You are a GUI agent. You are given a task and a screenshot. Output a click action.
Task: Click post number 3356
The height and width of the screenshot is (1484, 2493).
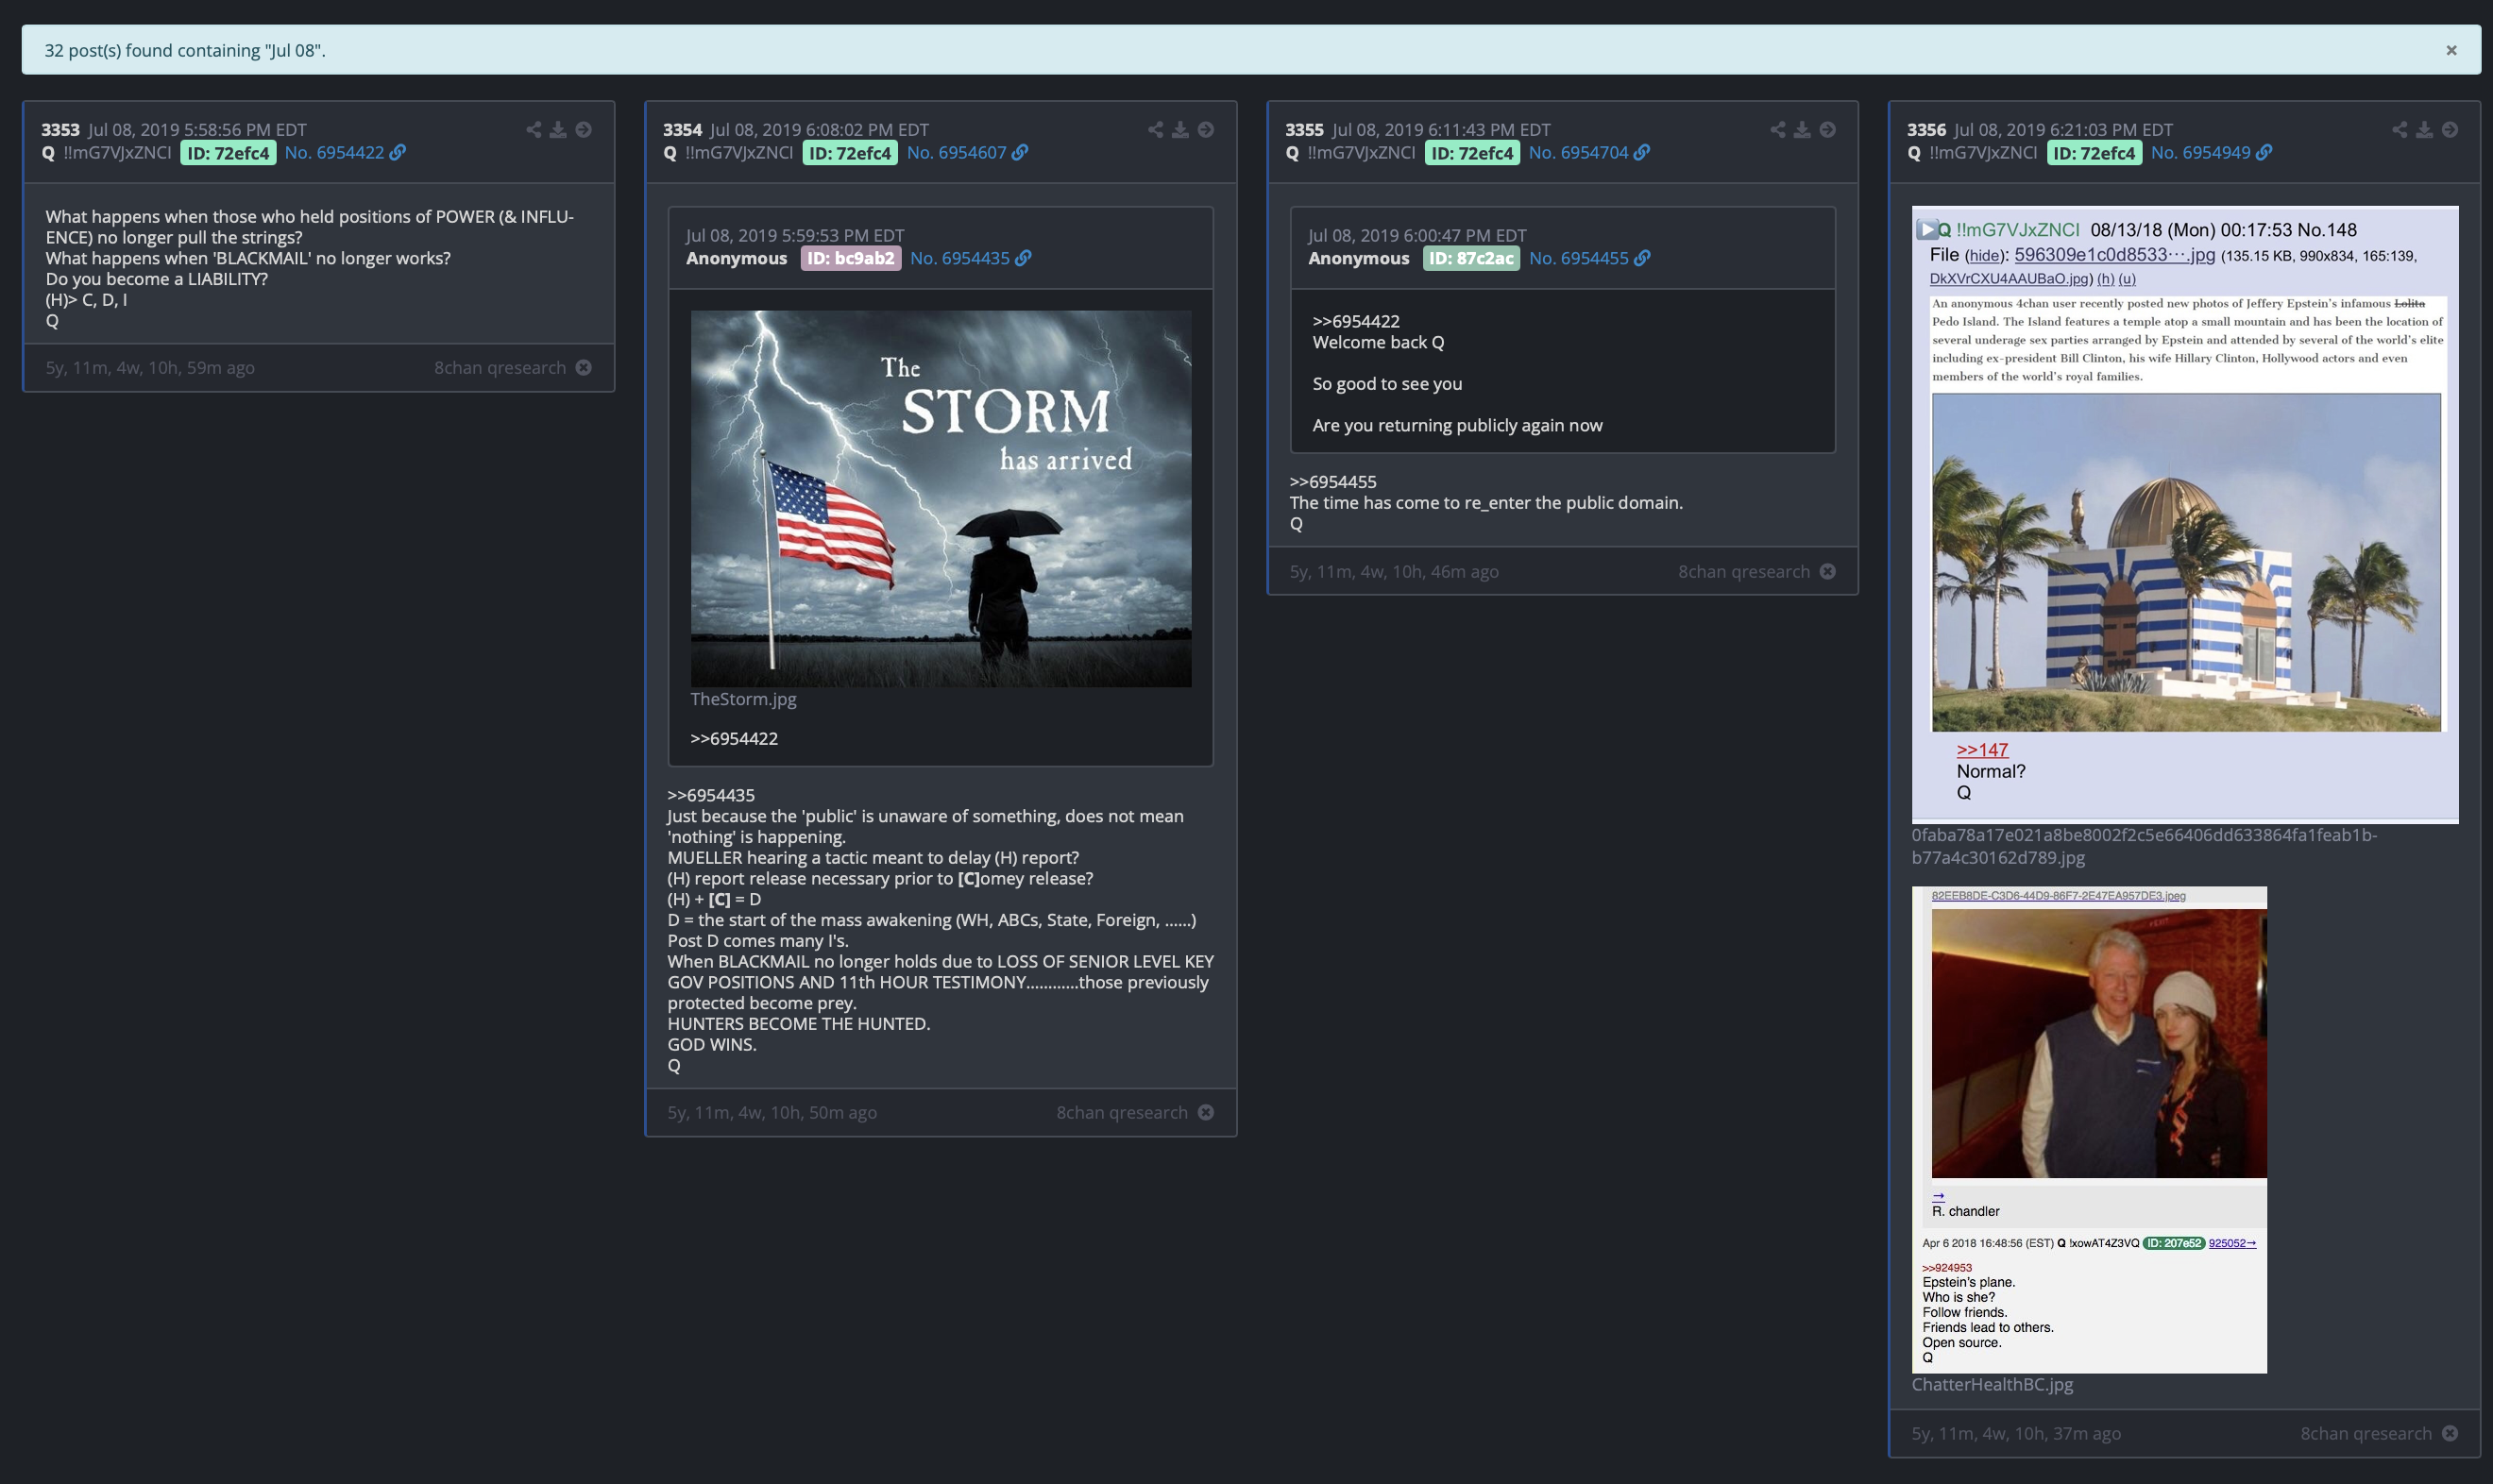click(x=1926, y=130)
